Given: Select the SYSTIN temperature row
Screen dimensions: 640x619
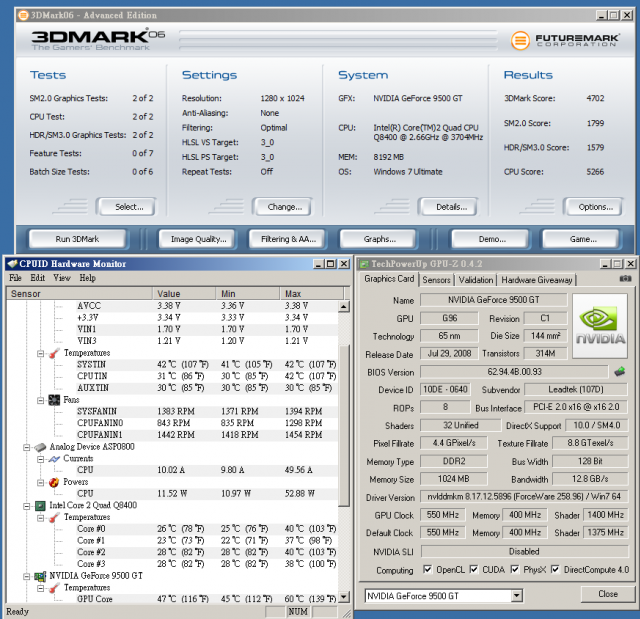Looking at the screenshot, I should 172,364.
